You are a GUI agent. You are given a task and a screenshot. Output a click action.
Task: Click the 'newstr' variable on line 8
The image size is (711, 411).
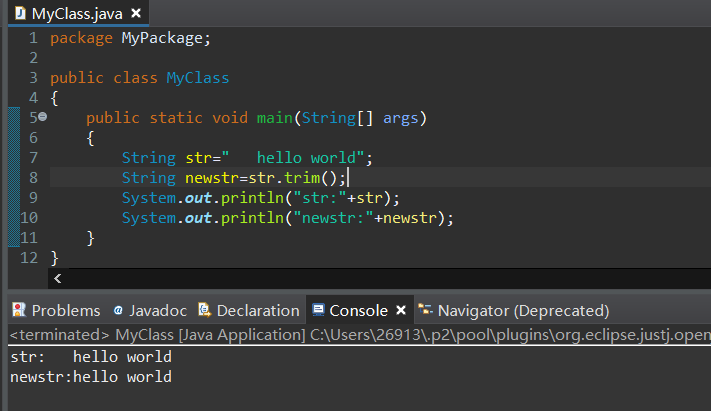click(212, 178)
